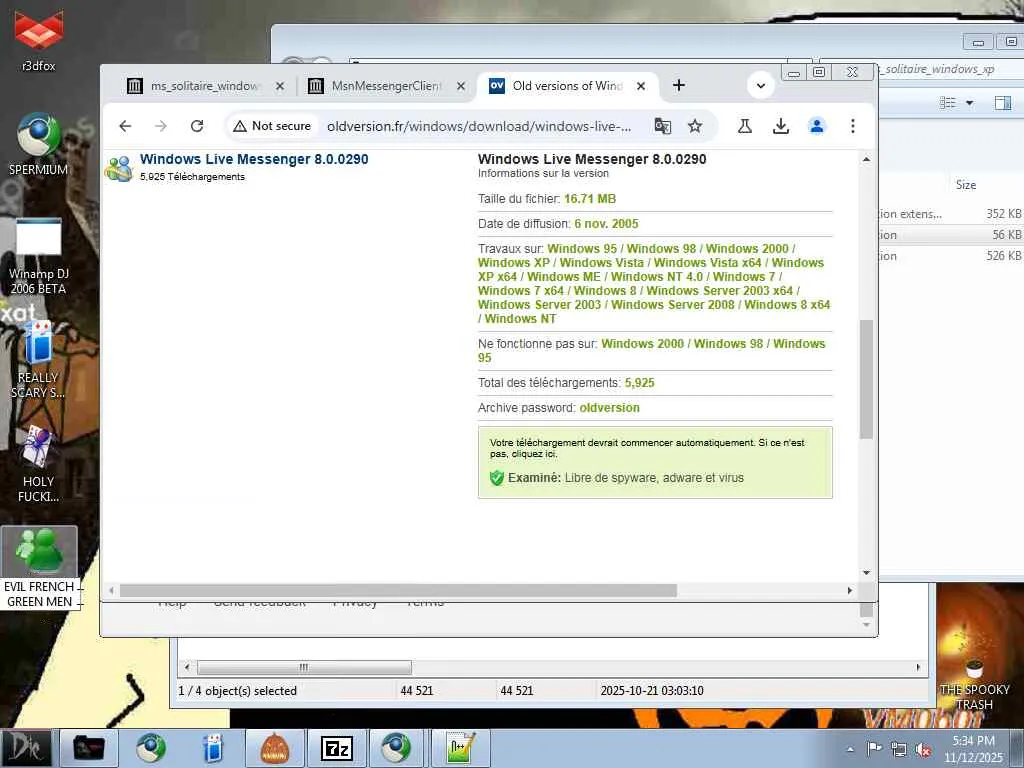This screenshot has width=1024, height=768.
Task: Close the Old versions of Wind tab
Action: pos(641,86)
